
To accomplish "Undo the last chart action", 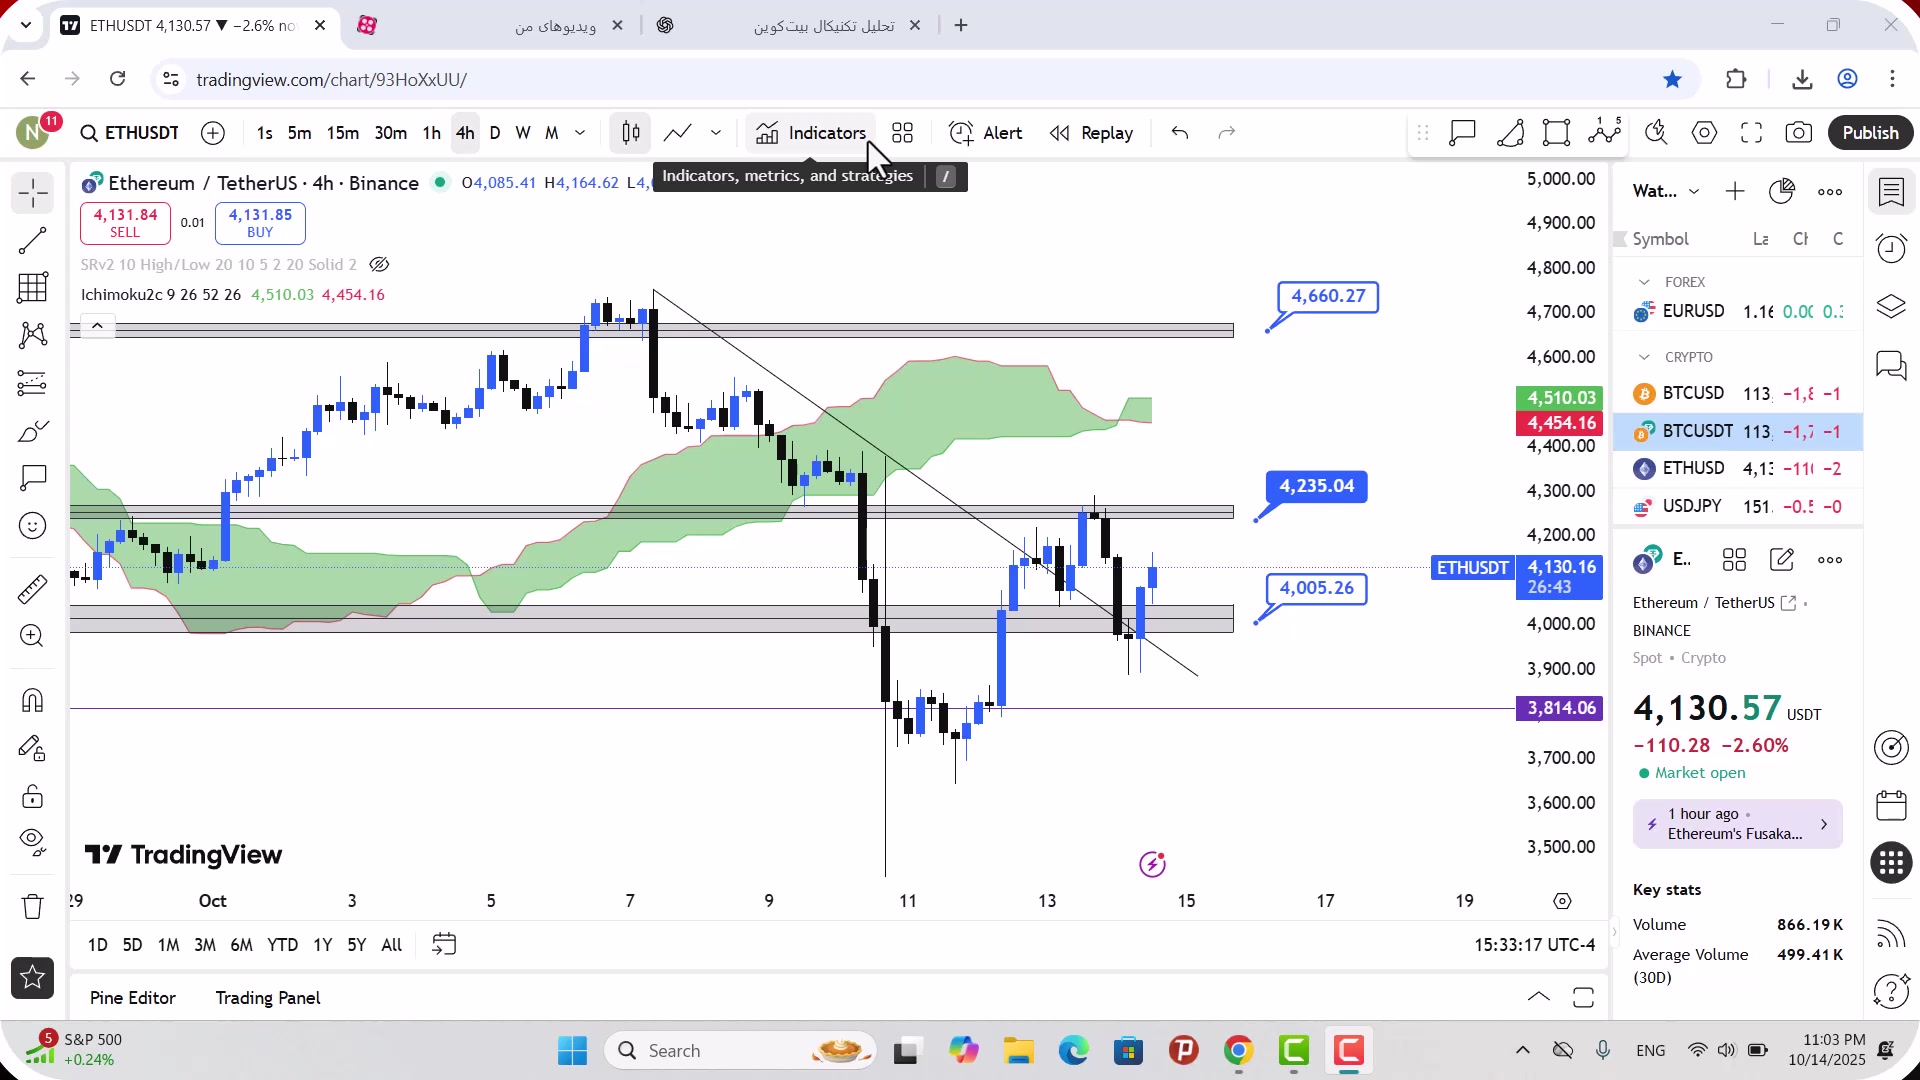I will pyautogui.click(x=1180, y=133).
